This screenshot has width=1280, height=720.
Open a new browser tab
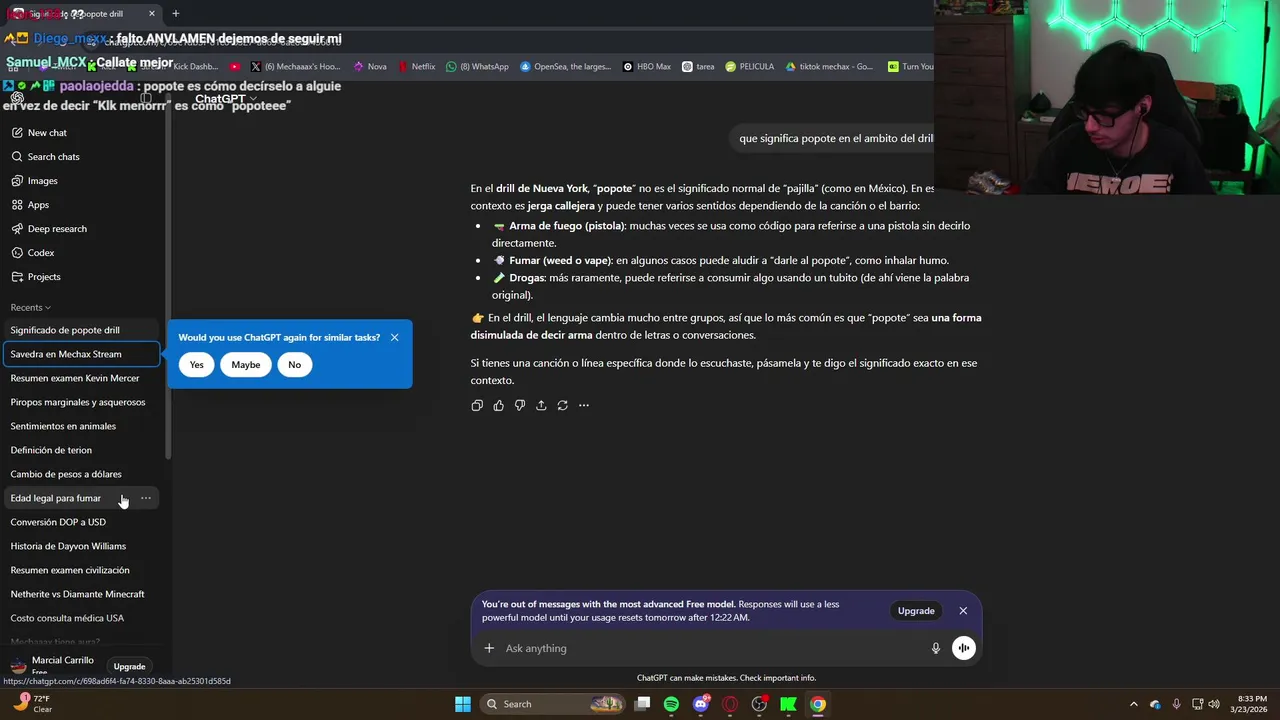point(175,14)
